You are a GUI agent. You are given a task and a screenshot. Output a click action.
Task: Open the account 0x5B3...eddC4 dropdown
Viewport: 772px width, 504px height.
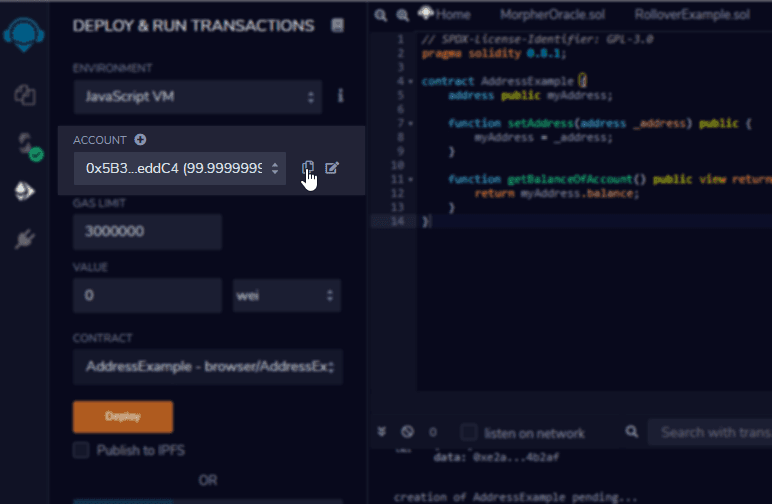coord(180,168)
